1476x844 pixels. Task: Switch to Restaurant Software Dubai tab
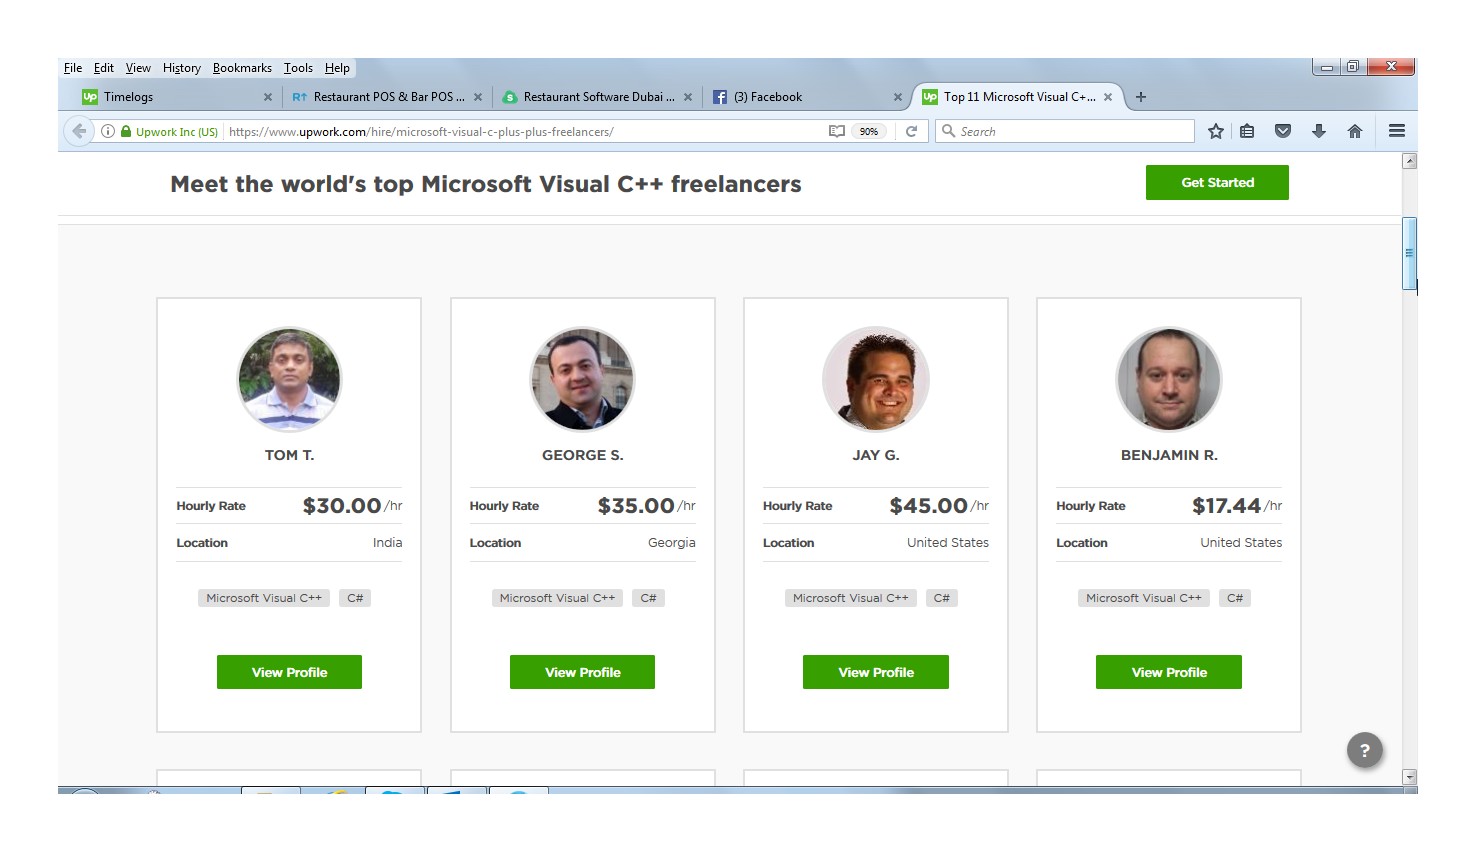pyautogui.click(x=595, y=97)
